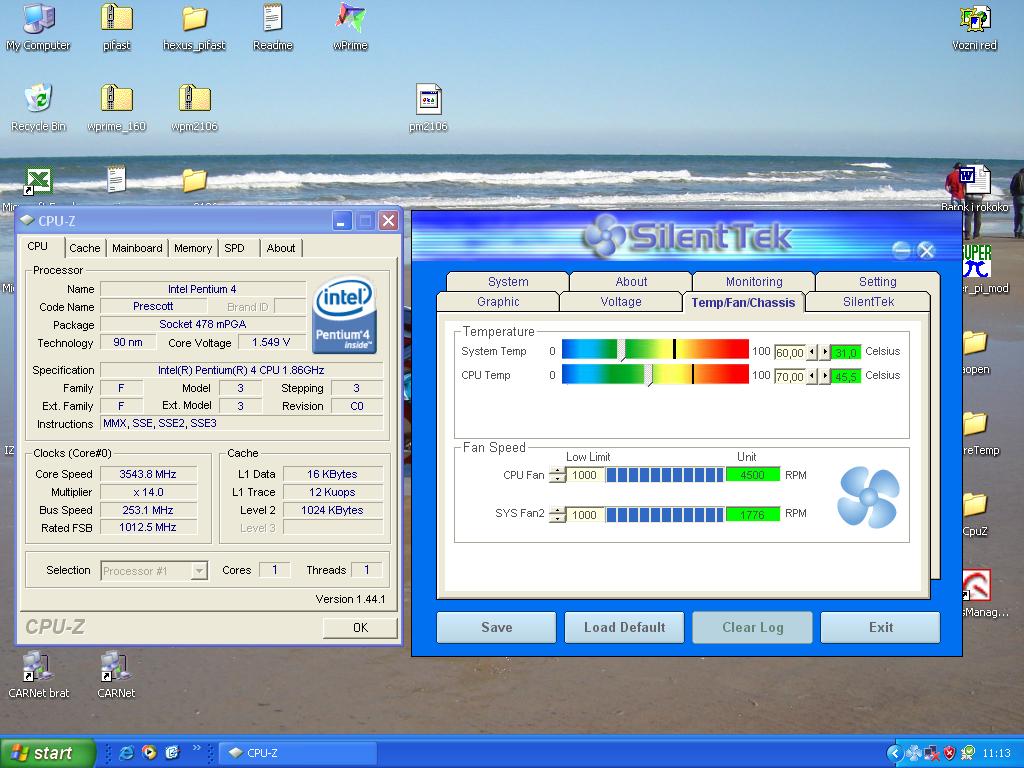Click the Core Speed value 3543.8 MHz
1024x768 pixels.
(x=148, y=474)
